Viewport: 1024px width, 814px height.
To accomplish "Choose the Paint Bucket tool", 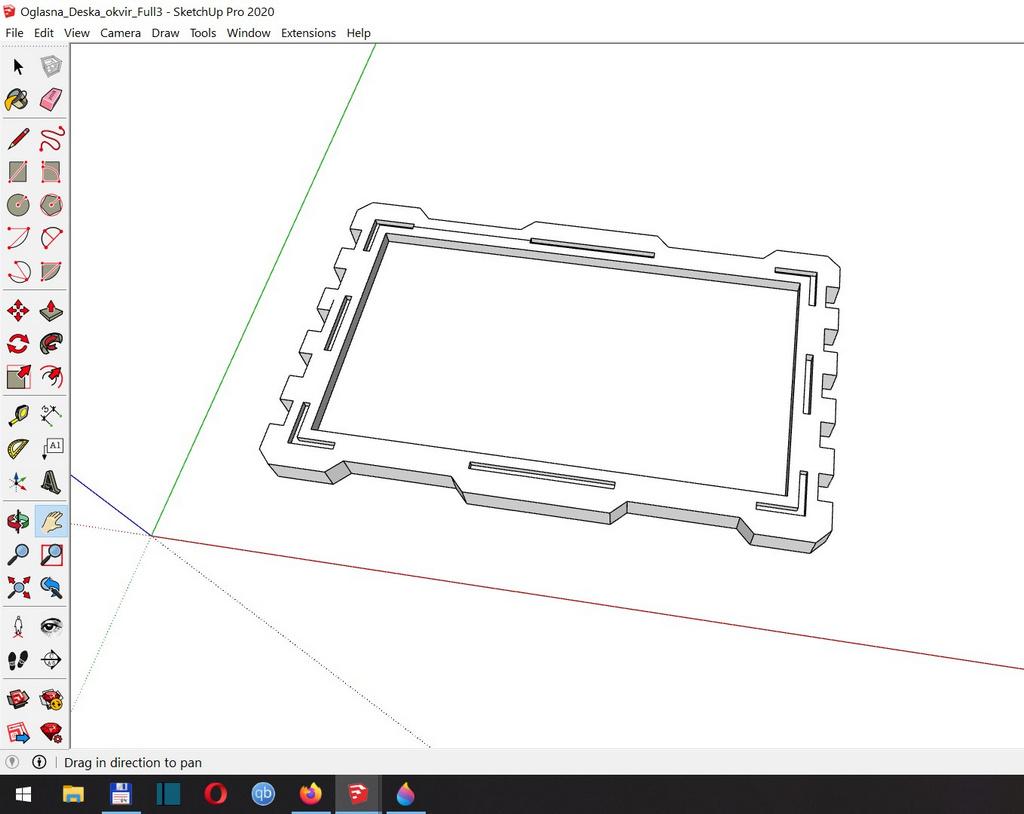I will pyautogui.click(x=18, y=100).
